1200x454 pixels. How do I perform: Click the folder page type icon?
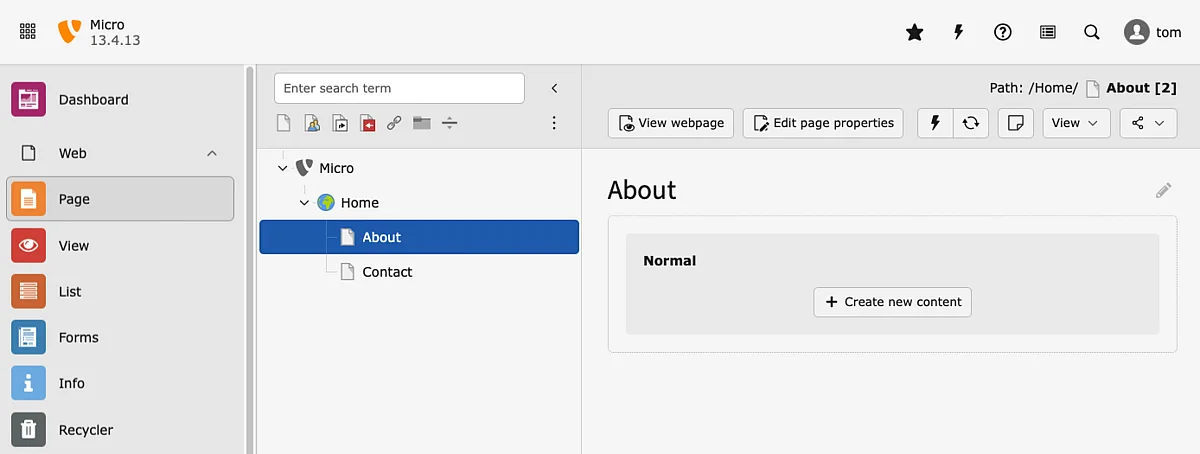point(422,124)
